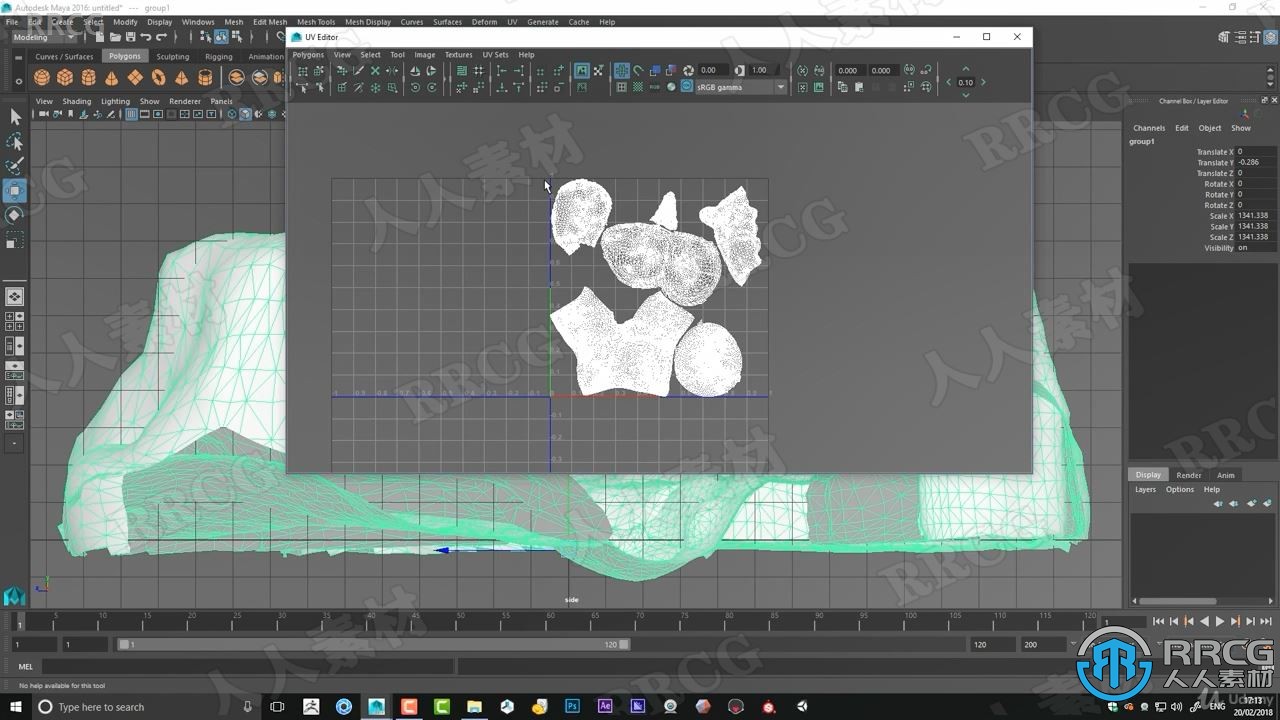Create a polygon Cylinder from shelf
The image size is (1280, 720).
pyautogui.click(x=88, y=77)
